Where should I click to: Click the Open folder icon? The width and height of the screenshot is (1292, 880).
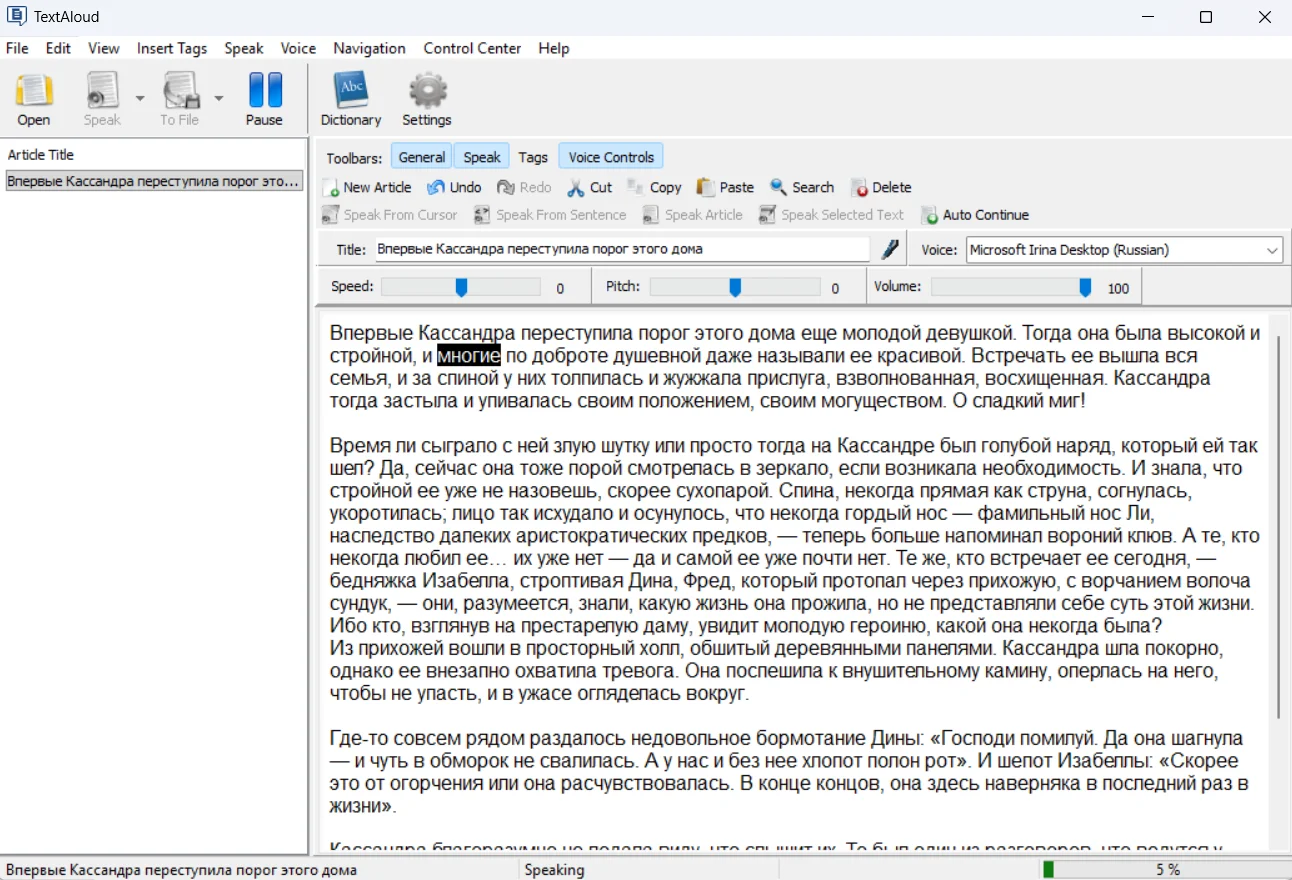[x=33, y=92]
